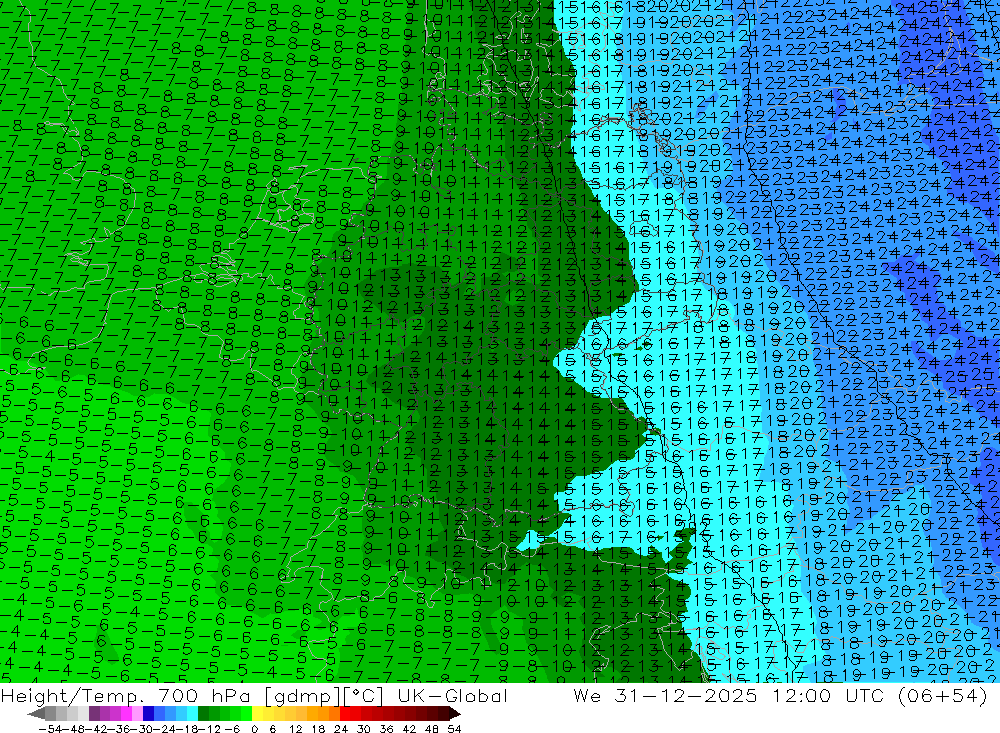This screenshot has width=1000, height=733.
Task: Click the '-6' label under the green swatches
Action: (x=232, y=729)
